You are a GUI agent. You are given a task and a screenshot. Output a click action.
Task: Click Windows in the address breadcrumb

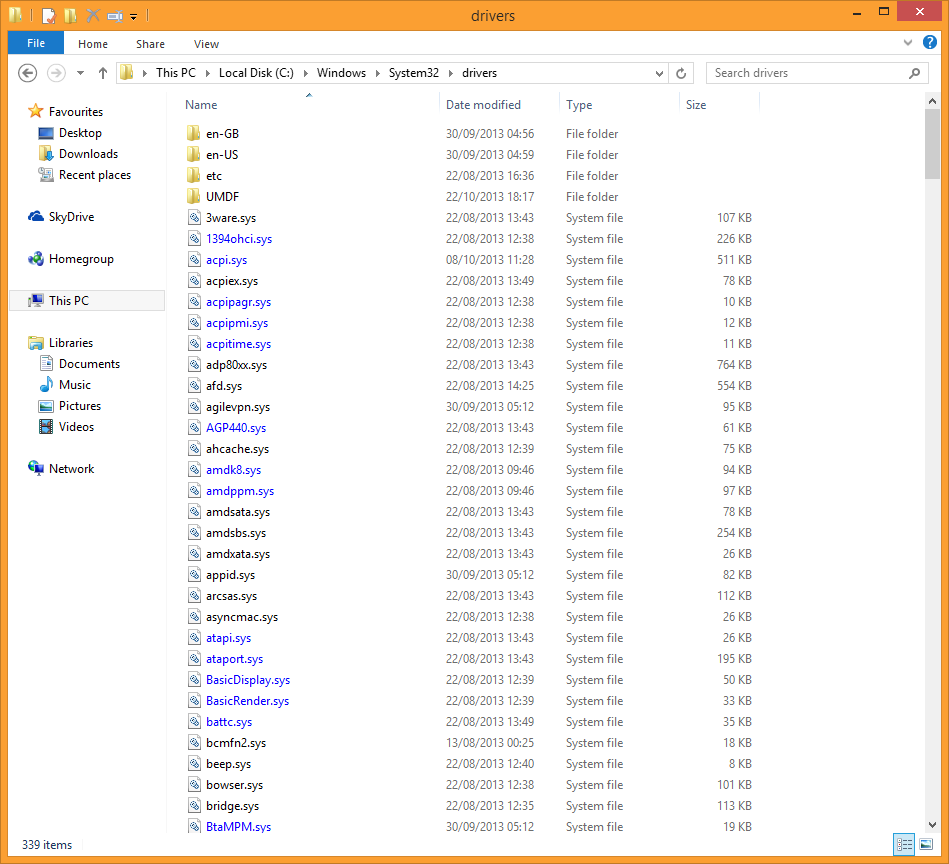tap(341, 73)
